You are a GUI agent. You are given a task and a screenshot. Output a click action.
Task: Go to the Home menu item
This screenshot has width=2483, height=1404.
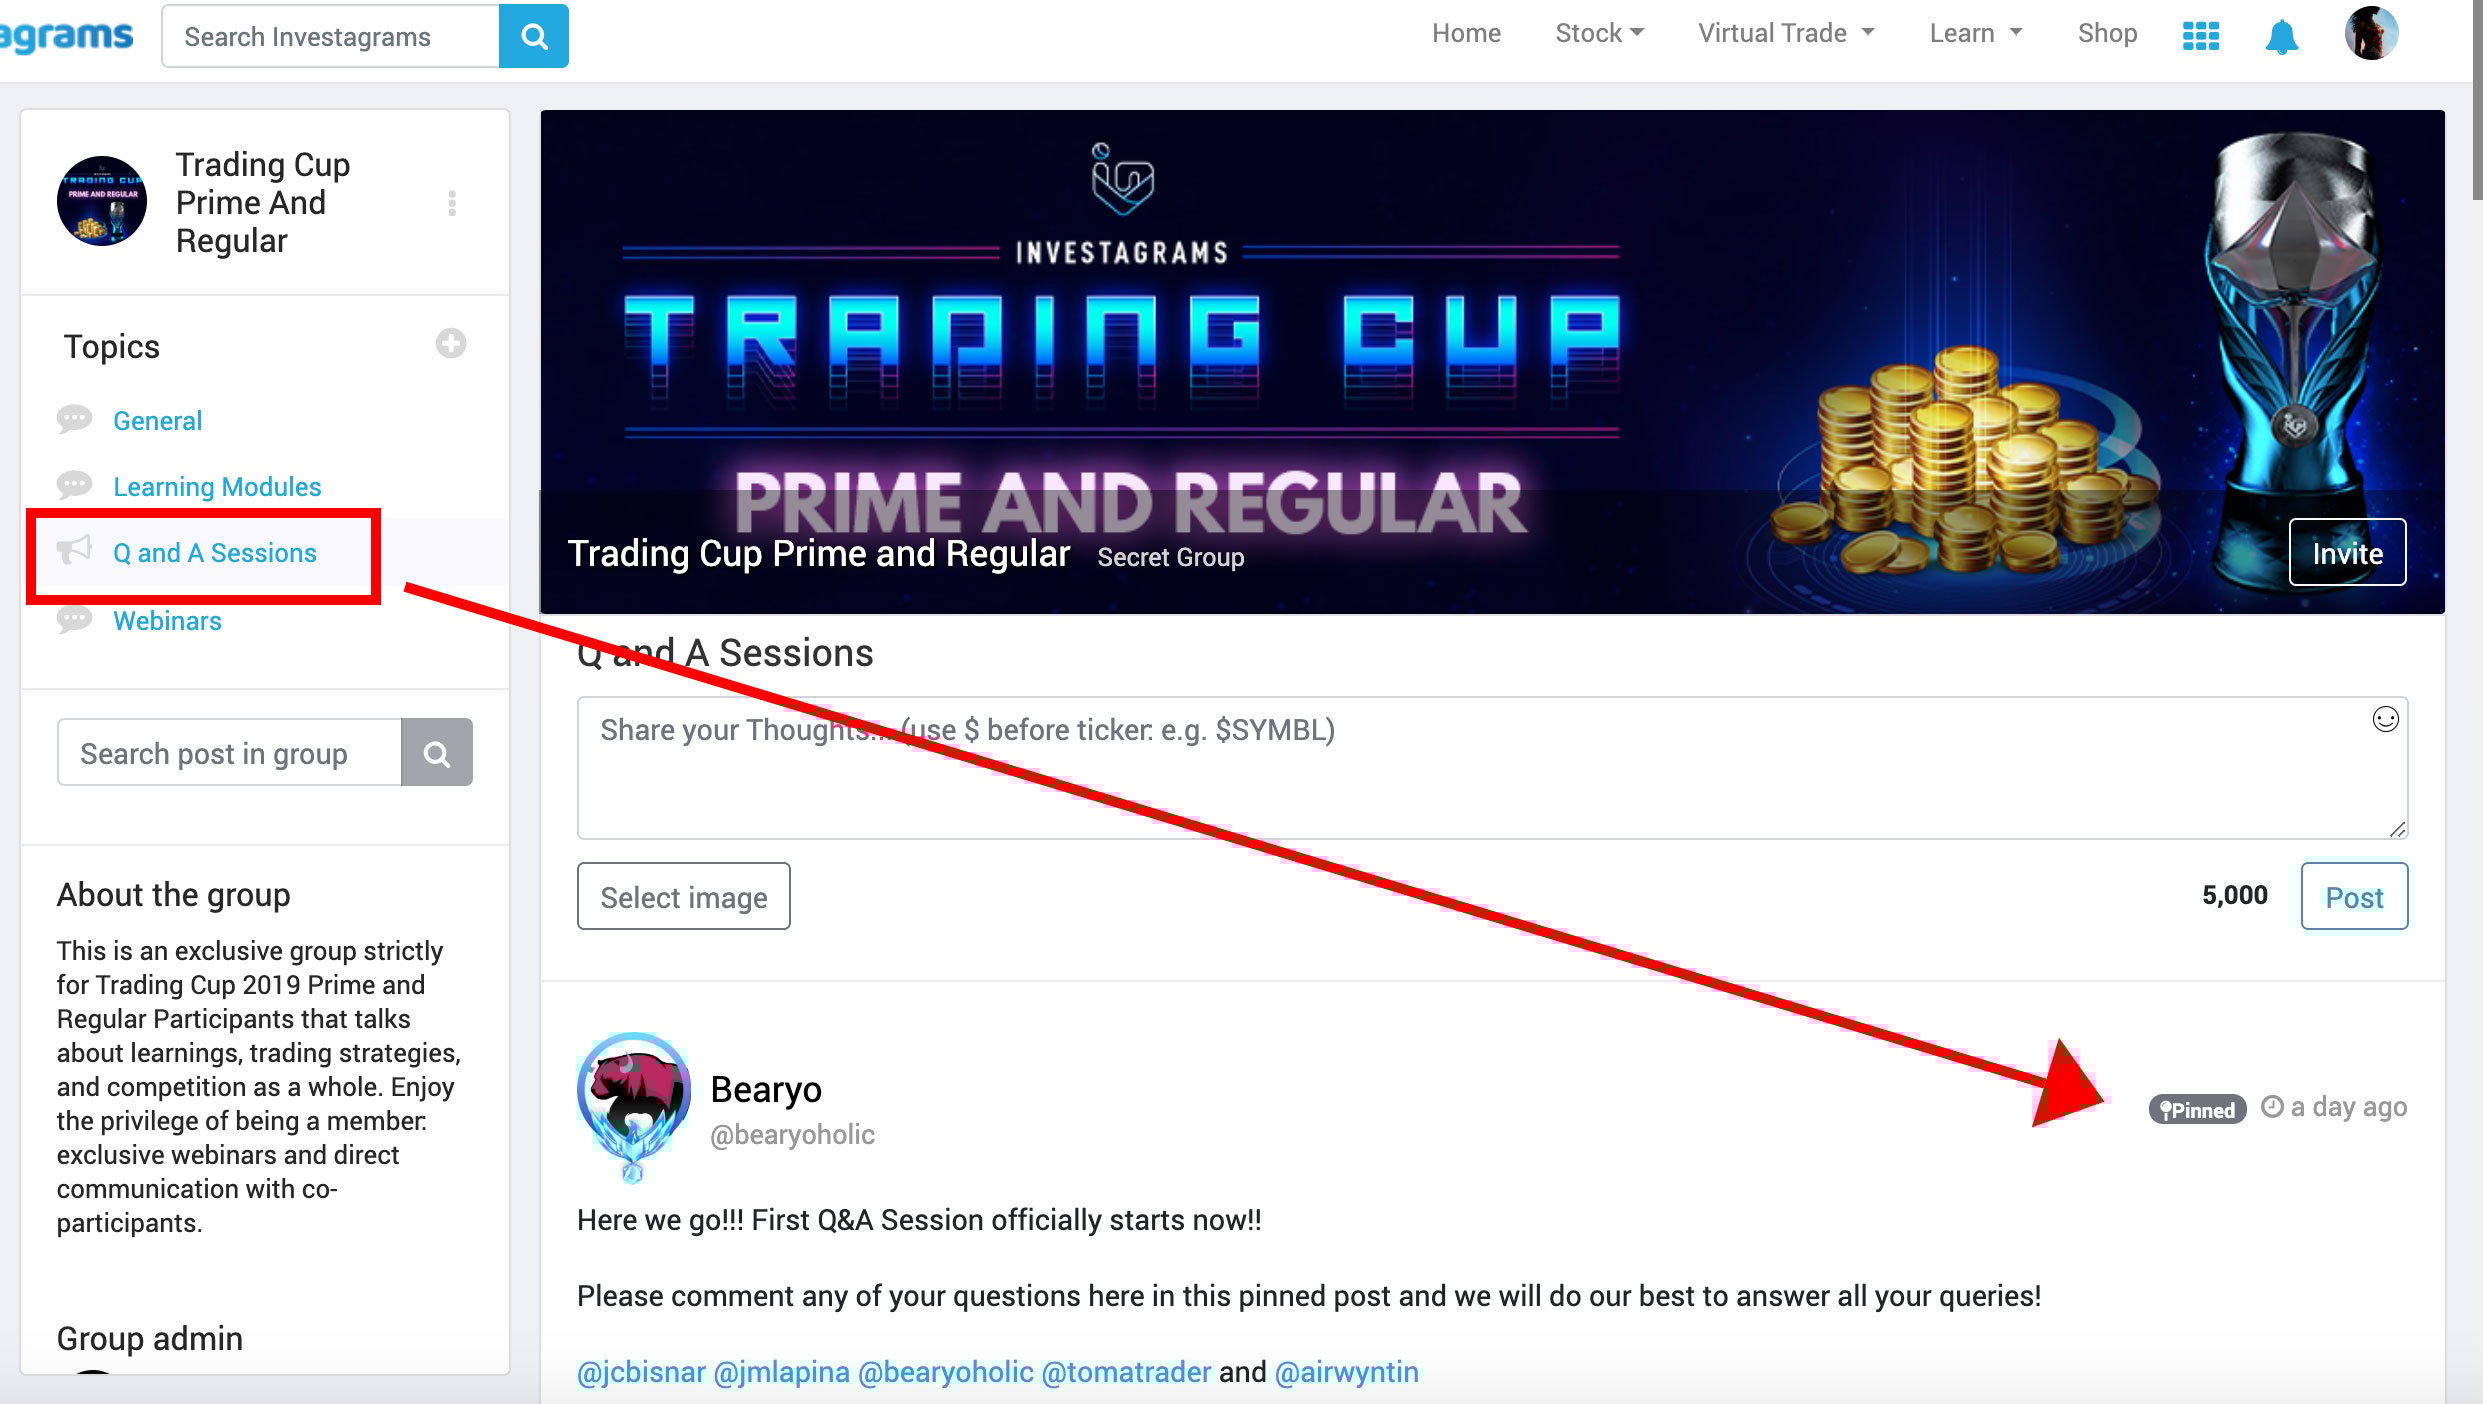(1466, 33)
